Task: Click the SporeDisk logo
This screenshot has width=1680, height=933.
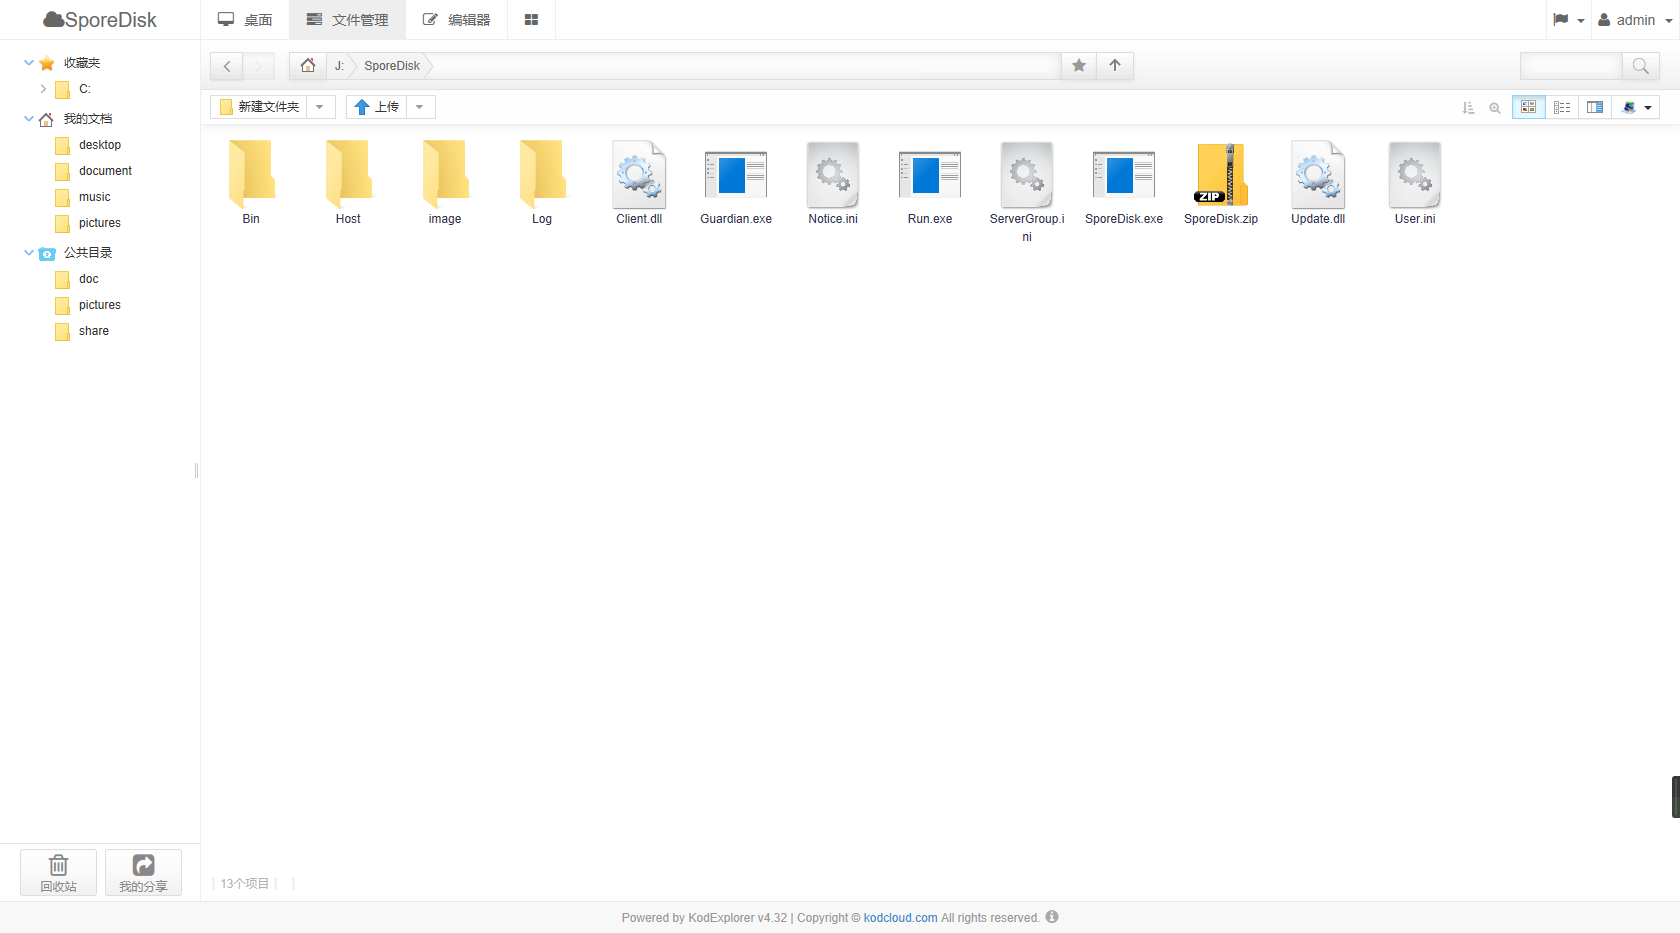Action: 100,20
